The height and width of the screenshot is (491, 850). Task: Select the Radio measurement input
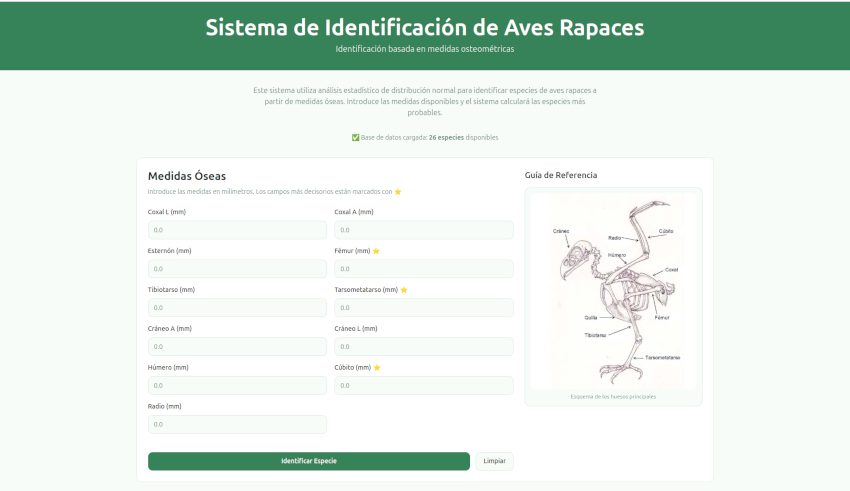coord(237,424)
